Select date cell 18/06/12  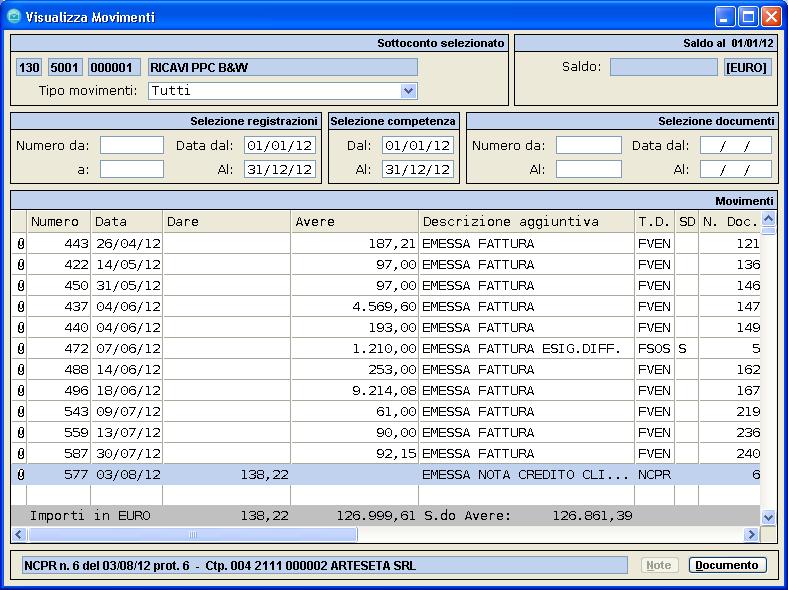[x=127, y=391]
